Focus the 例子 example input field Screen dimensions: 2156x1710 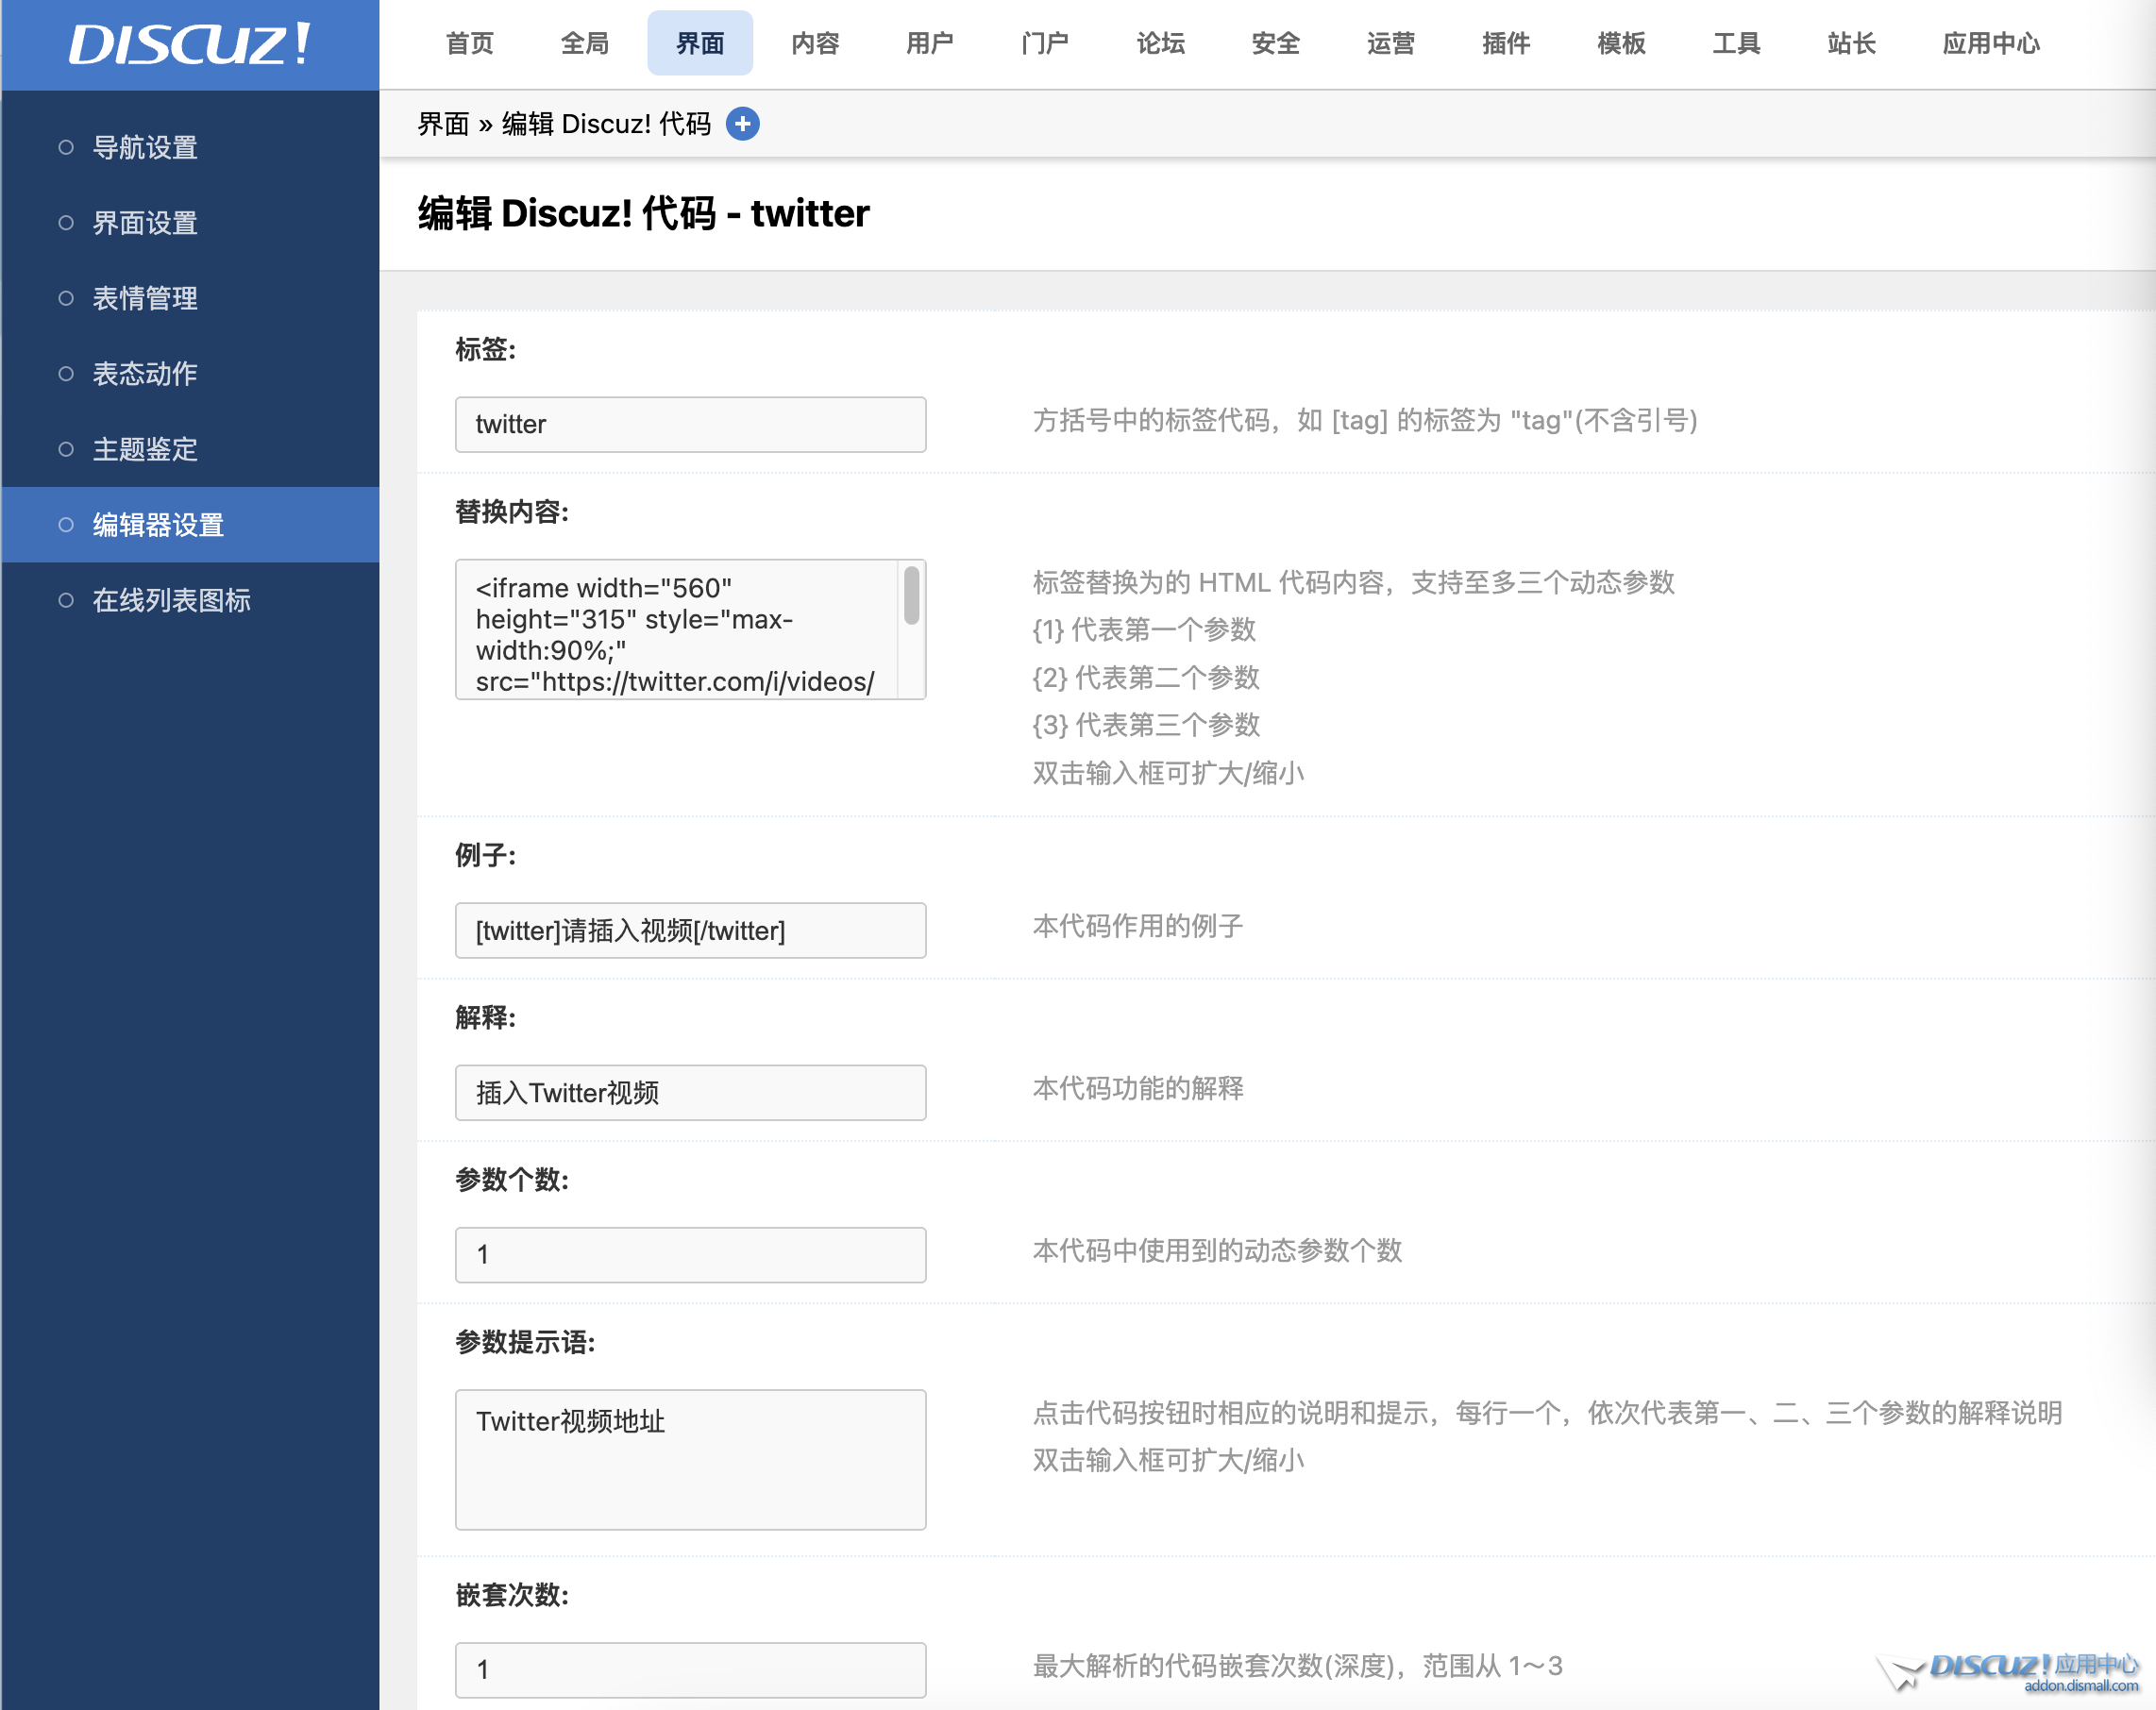[690, 931]
